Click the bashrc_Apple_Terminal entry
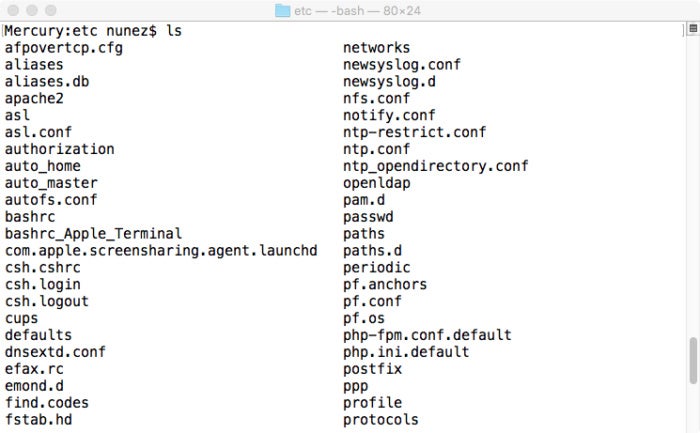 [x=93, y=234]
